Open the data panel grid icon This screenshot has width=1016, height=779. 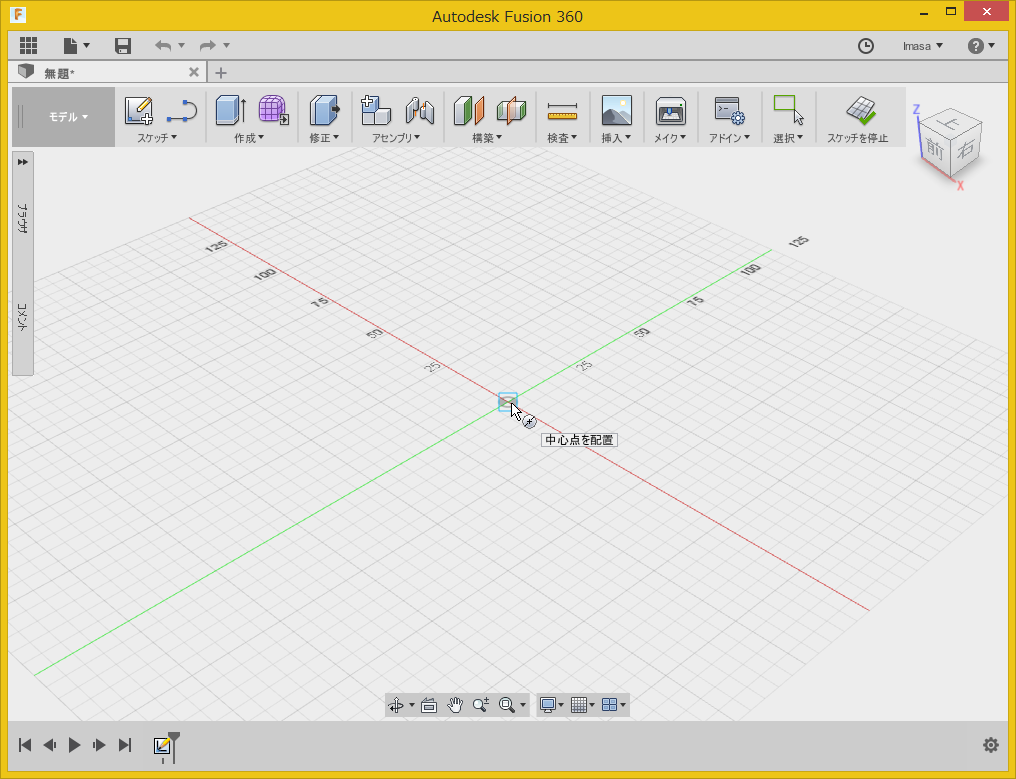point(28,45)
